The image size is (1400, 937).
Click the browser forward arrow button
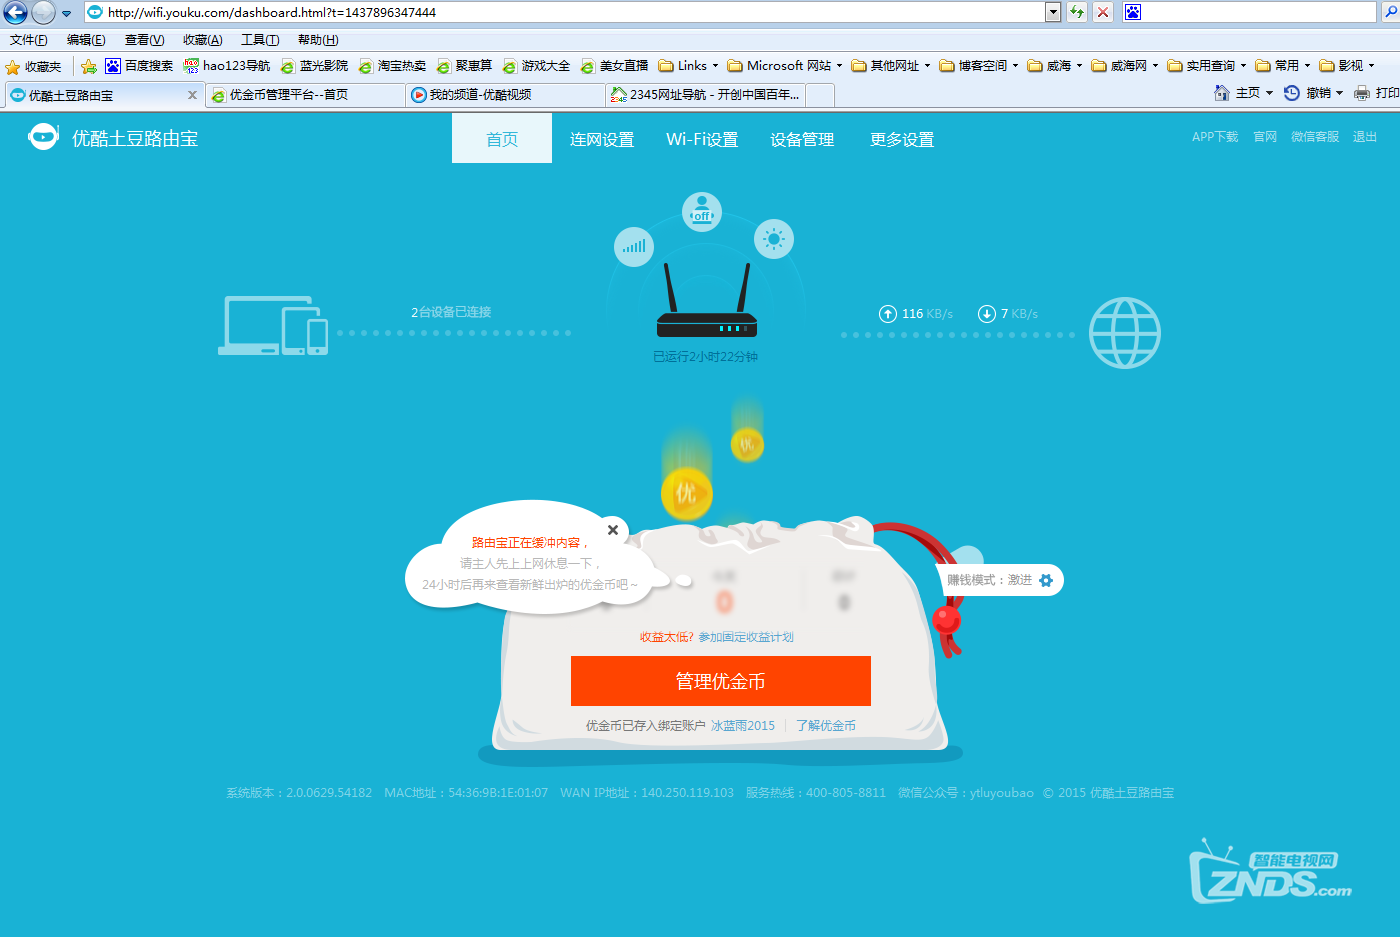coord(43,12)
